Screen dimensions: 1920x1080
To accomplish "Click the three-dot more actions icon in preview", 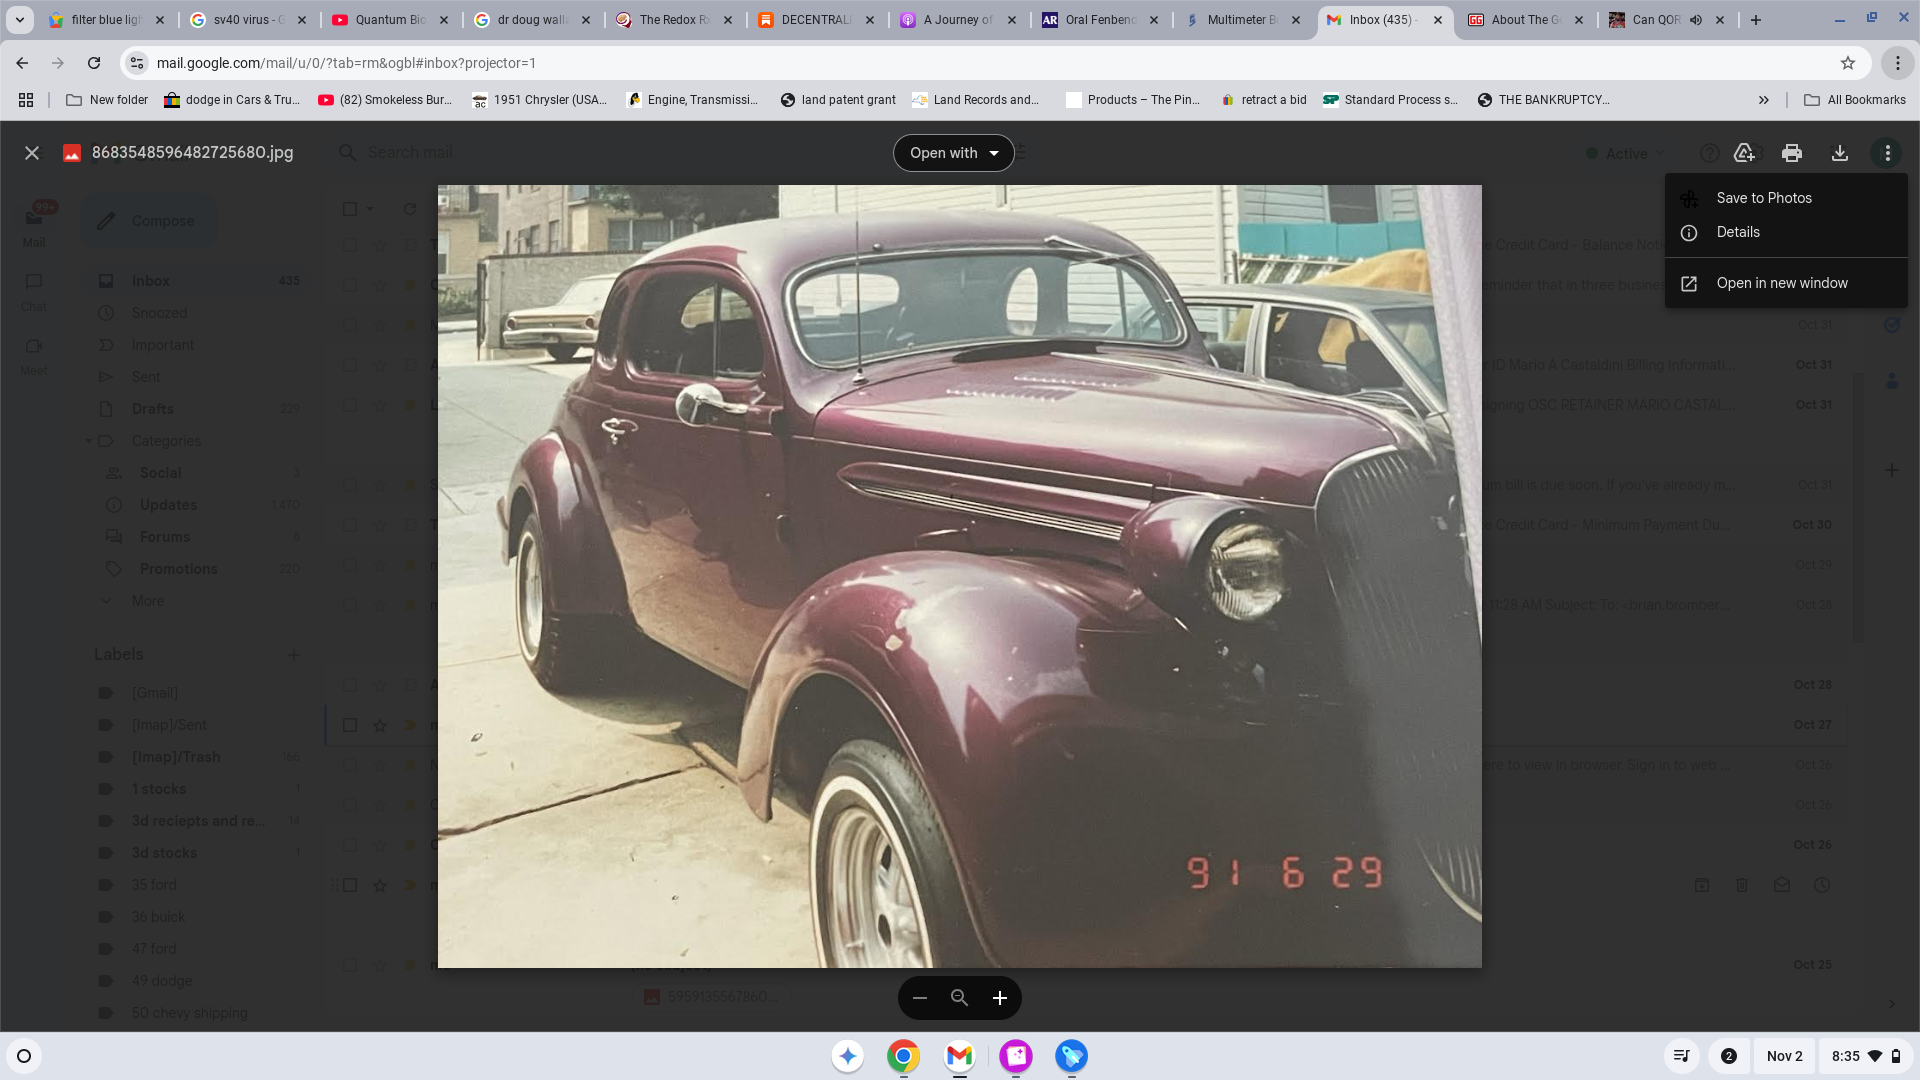I will pyautogui.click(x=1887, y=153).
